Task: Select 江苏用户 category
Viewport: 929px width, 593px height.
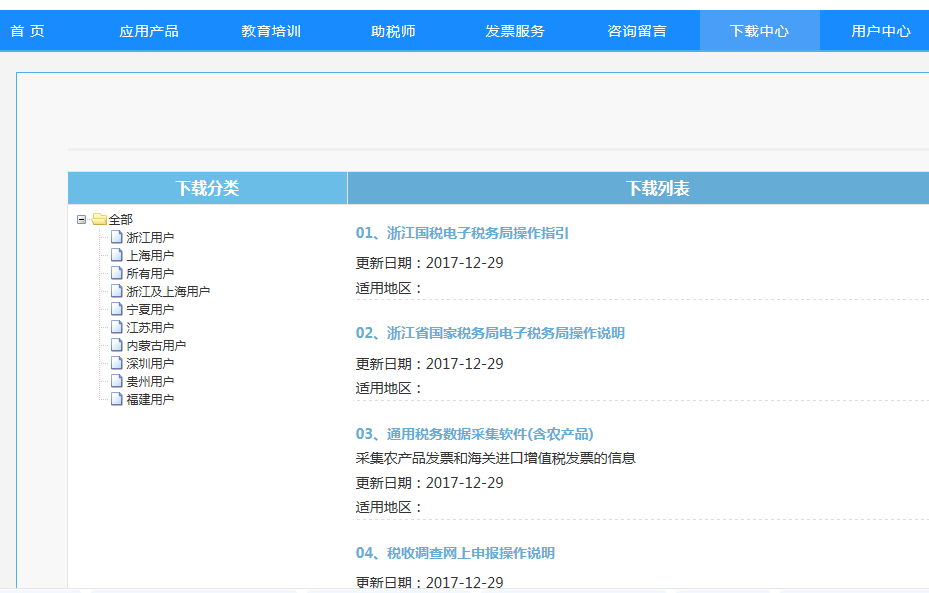Action: point(150,327)
